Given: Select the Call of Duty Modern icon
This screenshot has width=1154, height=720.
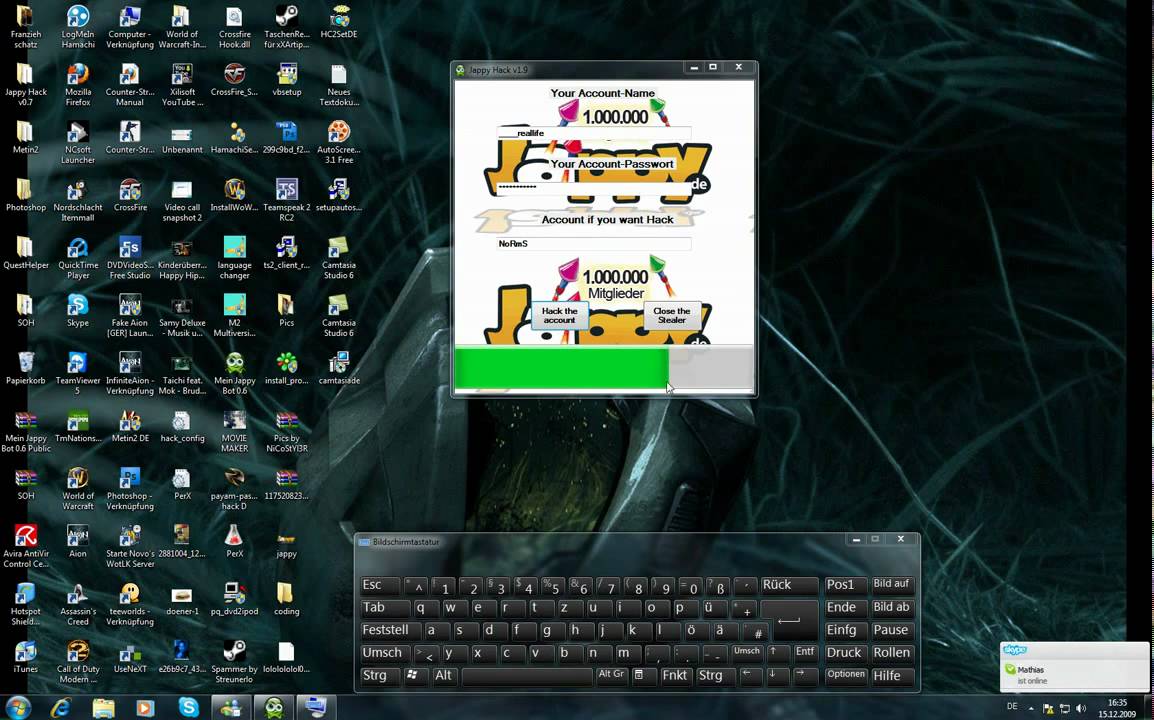Looking at the screenshot, I should (78, 661).
